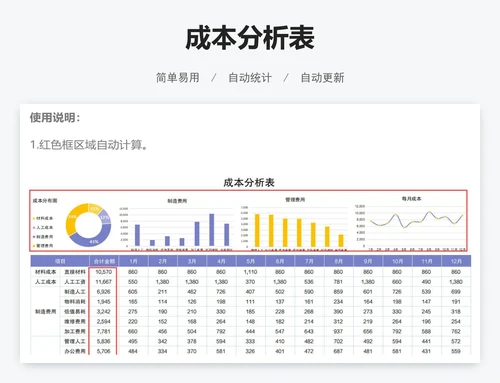500x383 pixels.
Task: Click the 管理费用 legend entry
Action: click(43, 246)
